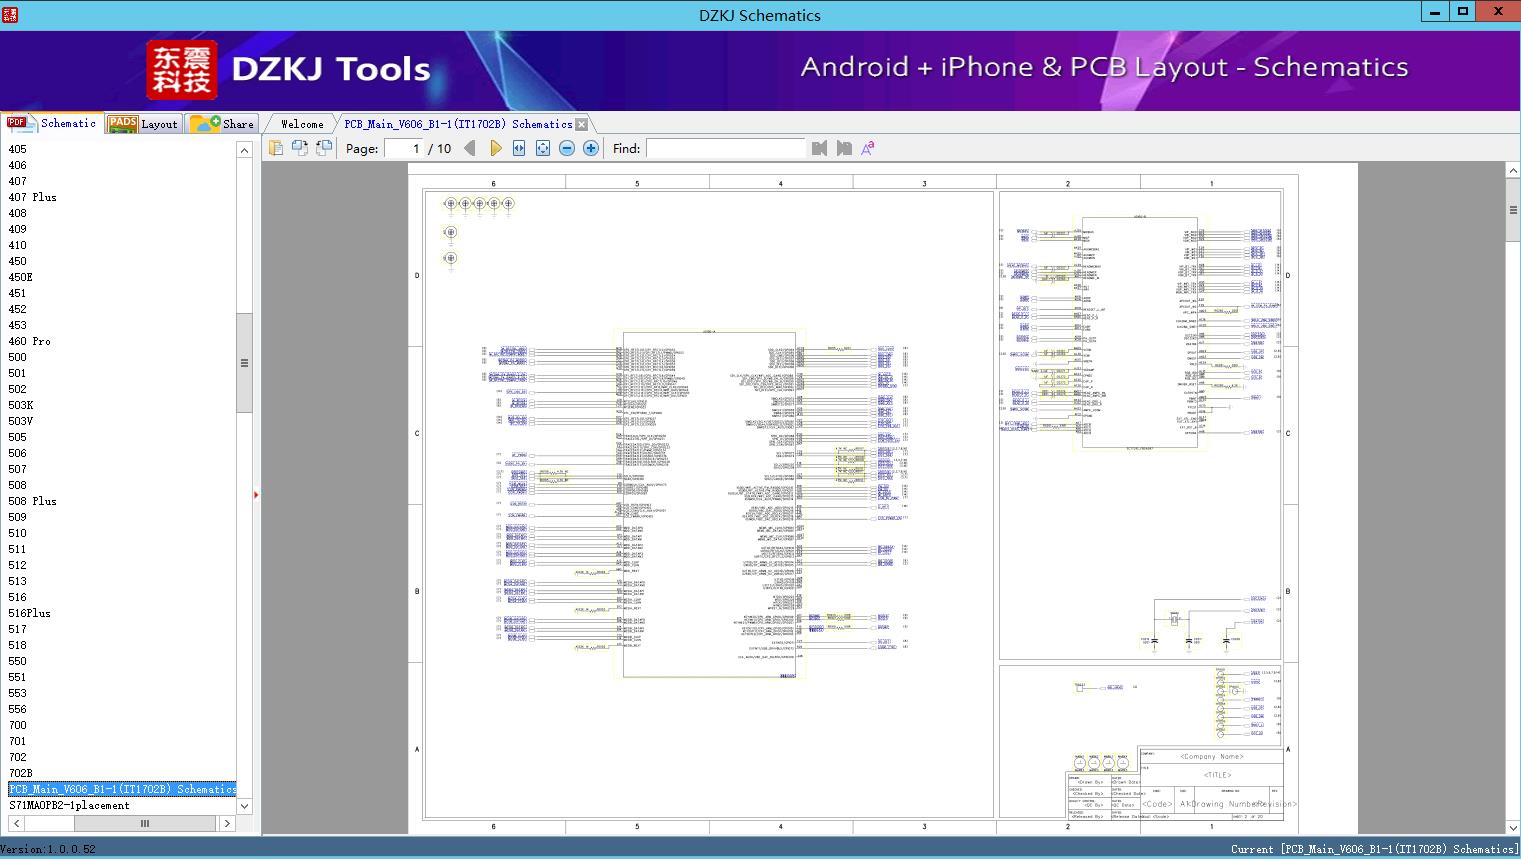This screenshot has width=1521, height=859.
Task: Find next search match
Action: point(844,148)
